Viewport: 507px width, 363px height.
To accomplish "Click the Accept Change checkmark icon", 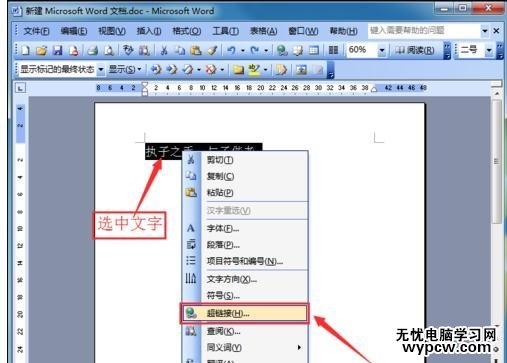I will [x=188, y=69].
